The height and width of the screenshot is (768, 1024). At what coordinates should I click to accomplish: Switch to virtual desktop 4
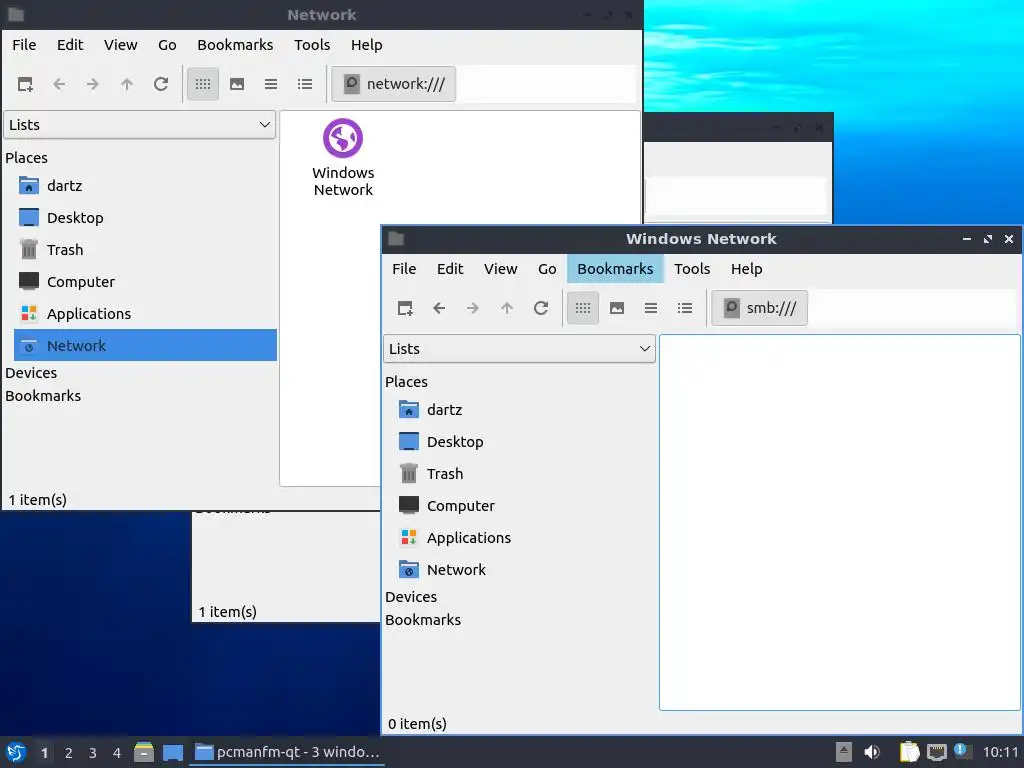117,753
